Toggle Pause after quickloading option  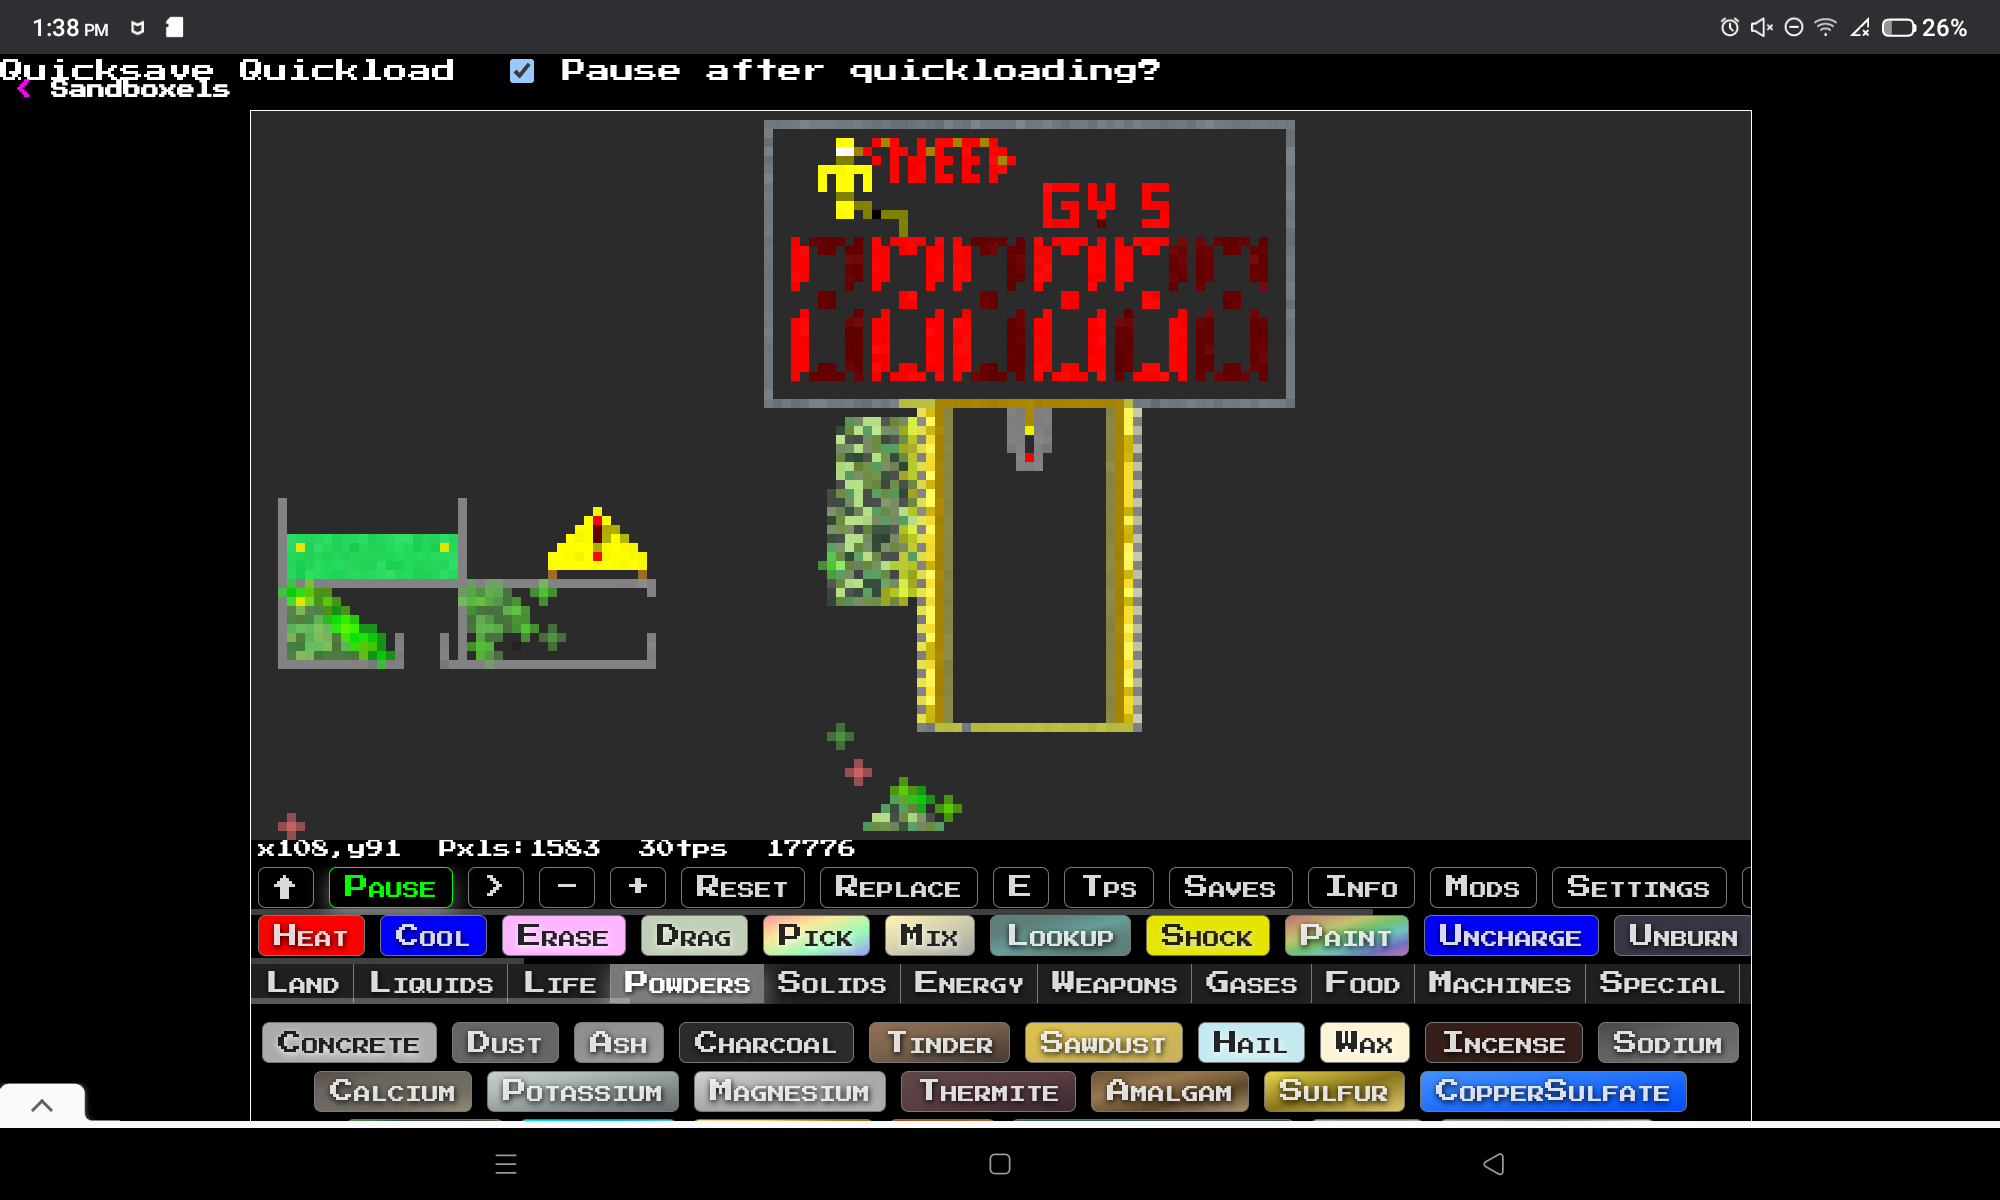(521, 70)
